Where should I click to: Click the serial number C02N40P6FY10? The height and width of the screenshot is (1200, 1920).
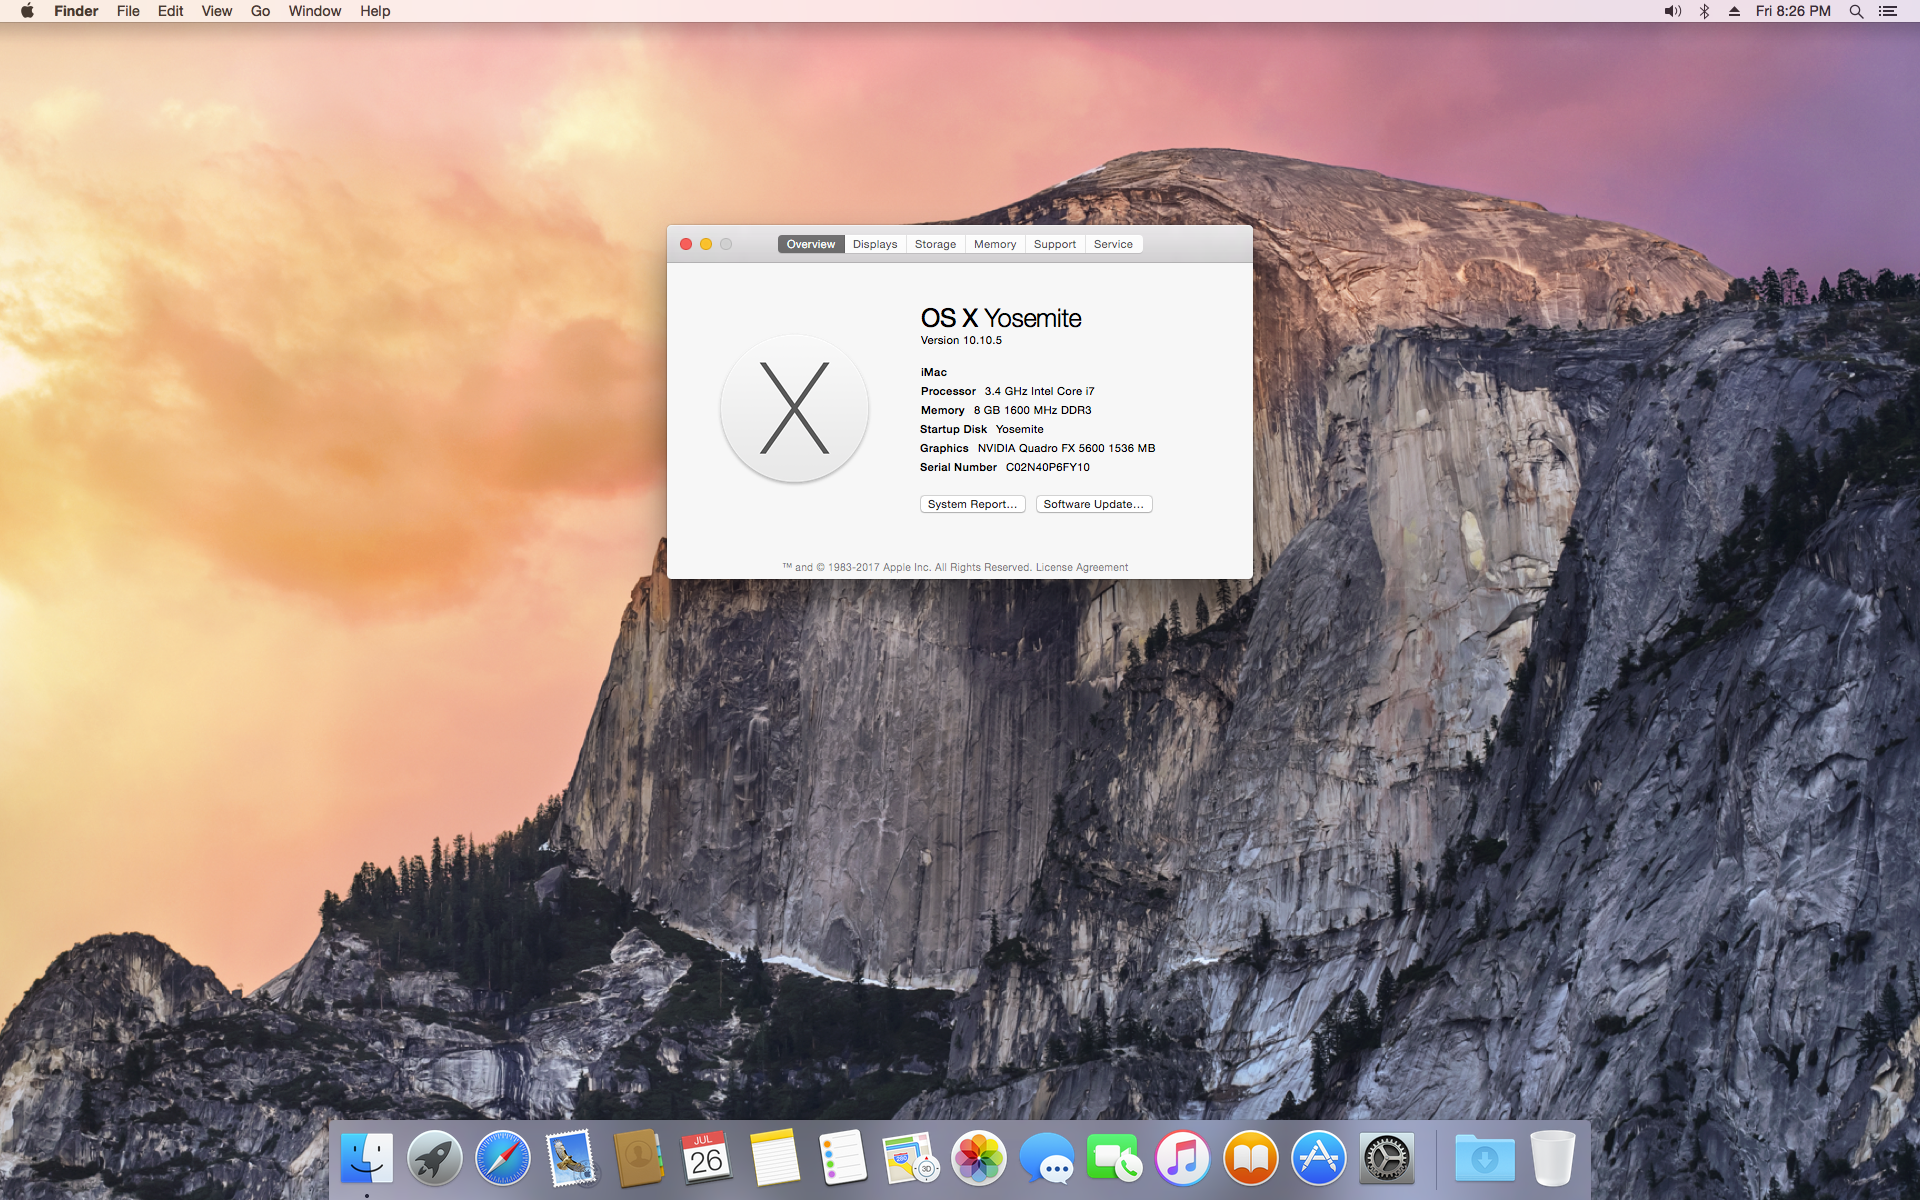point(1048,467)
